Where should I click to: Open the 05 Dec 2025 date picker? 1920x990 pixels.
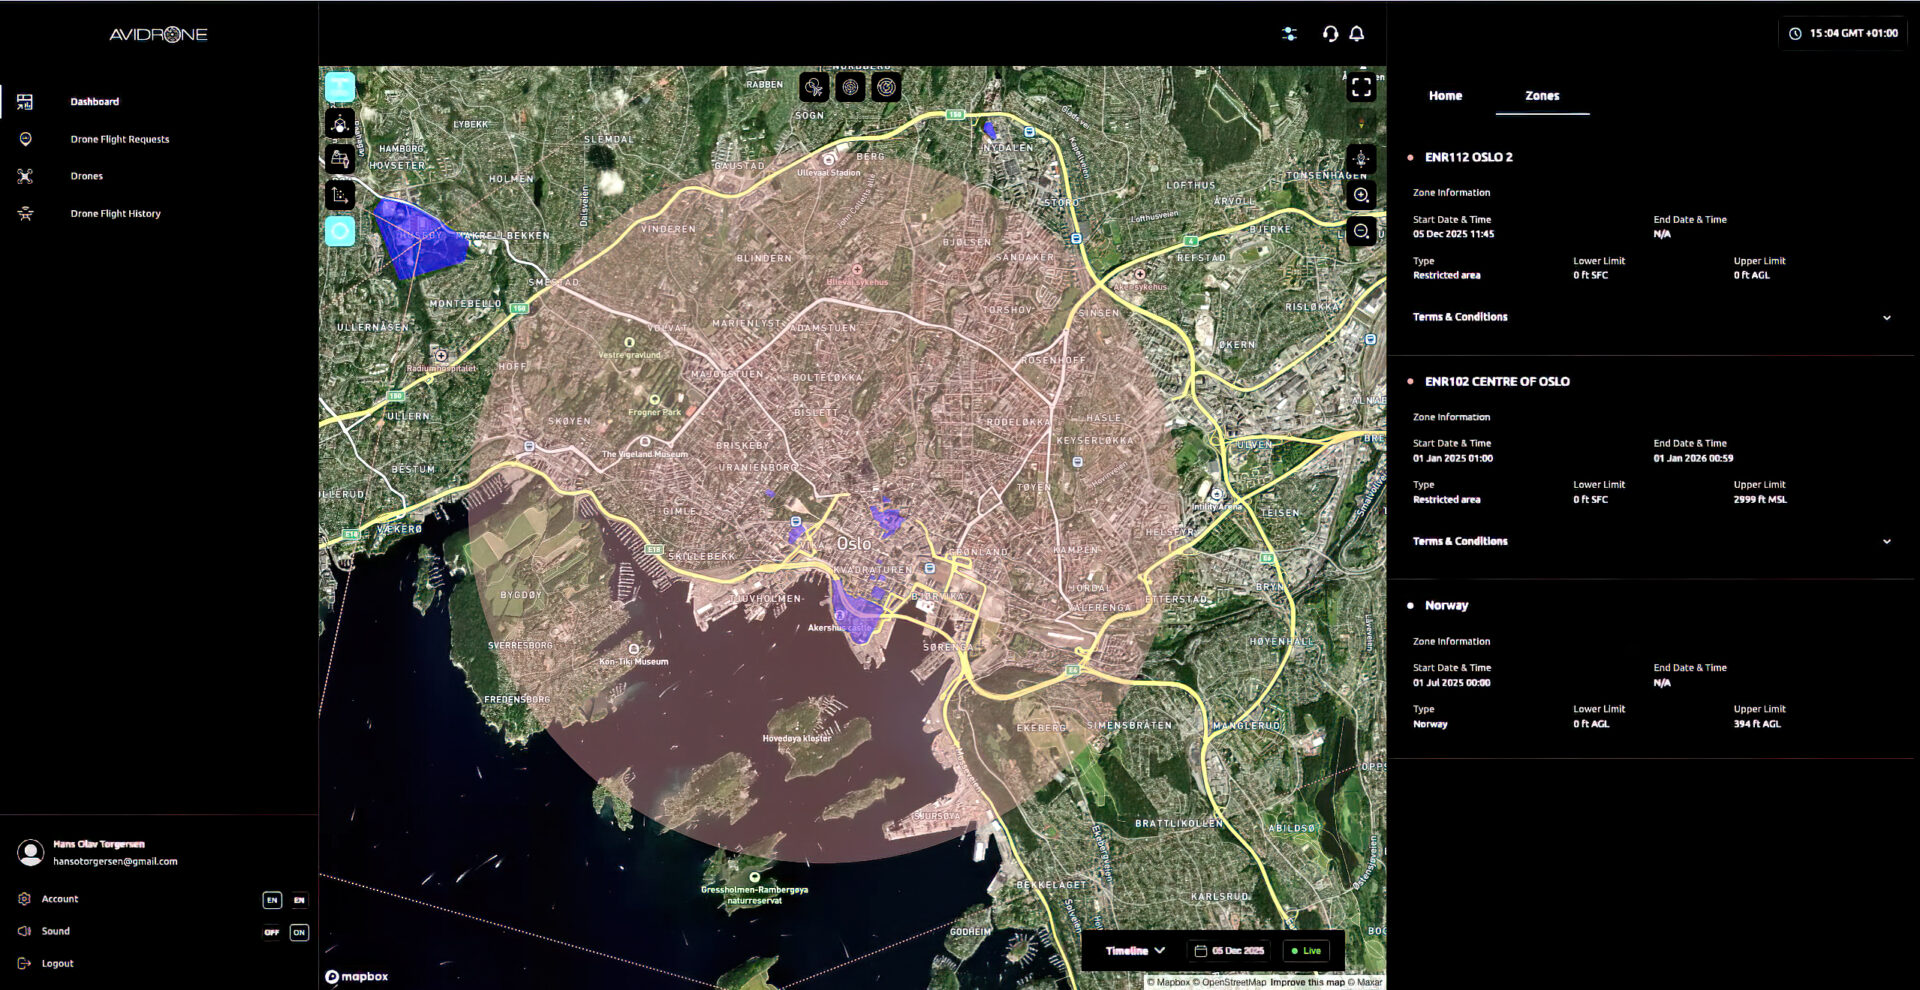click(1230, 951)
